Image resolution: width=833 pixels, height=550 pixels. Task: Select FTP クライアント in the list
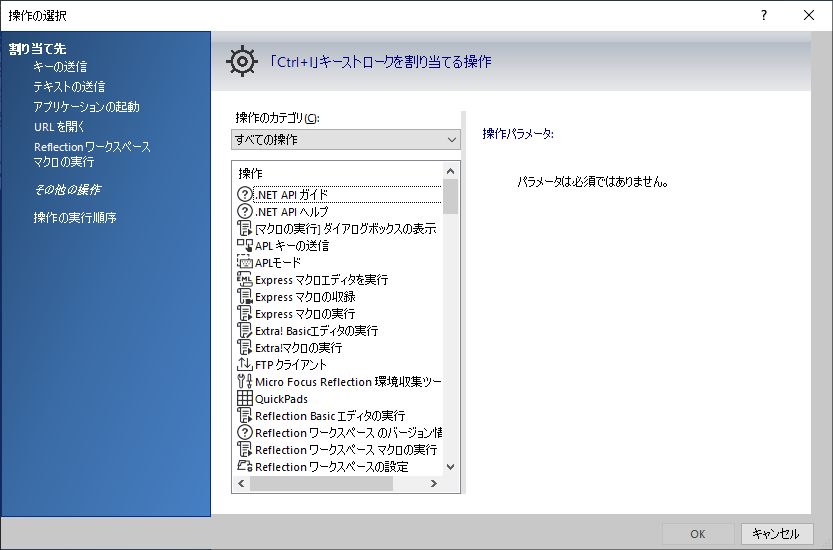(291, 365)
